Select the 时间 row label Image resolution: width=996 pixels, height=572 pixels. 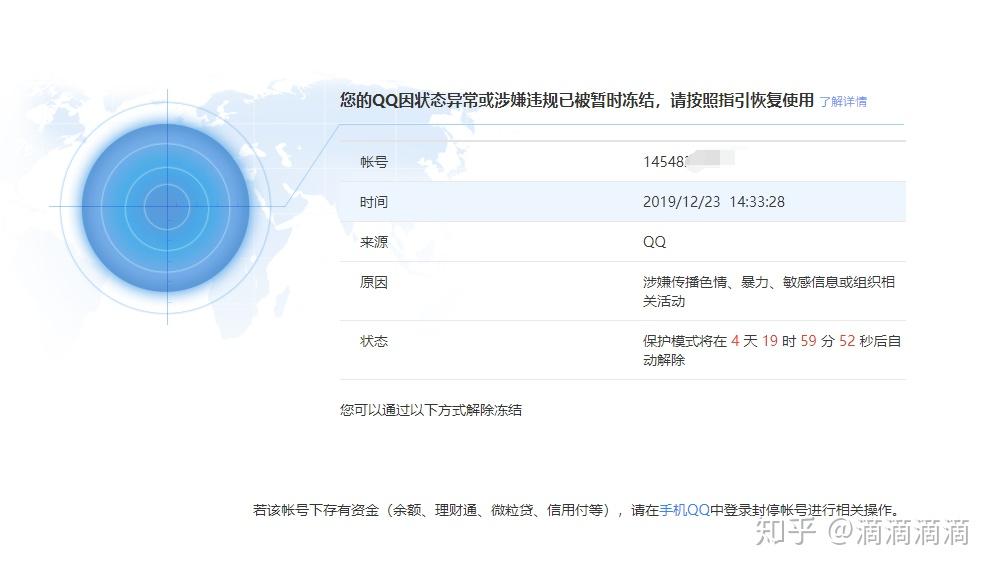point(374,201)
